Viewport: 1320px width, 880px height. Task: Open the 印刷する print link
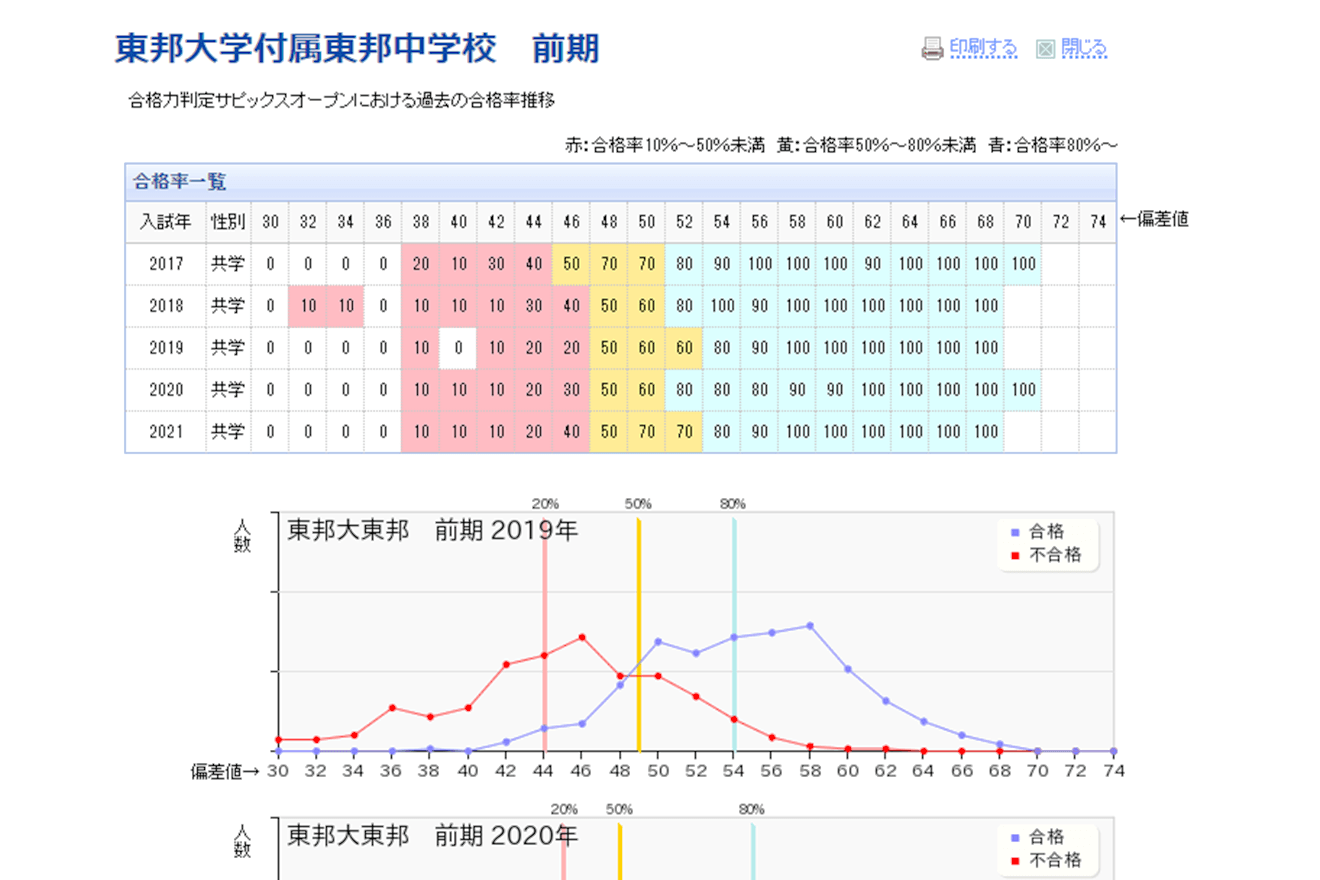983,48
